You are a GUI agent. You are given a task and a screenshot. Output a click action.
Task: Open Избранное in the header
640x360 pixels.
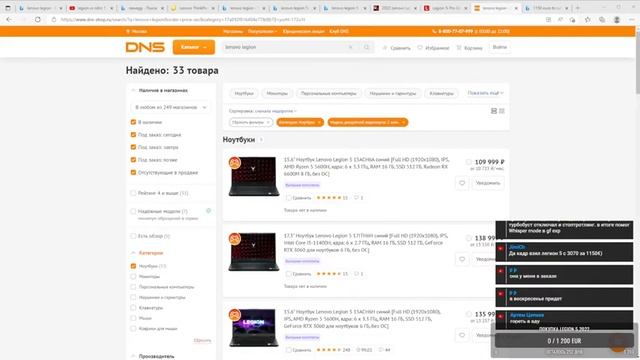click(433, 48)
